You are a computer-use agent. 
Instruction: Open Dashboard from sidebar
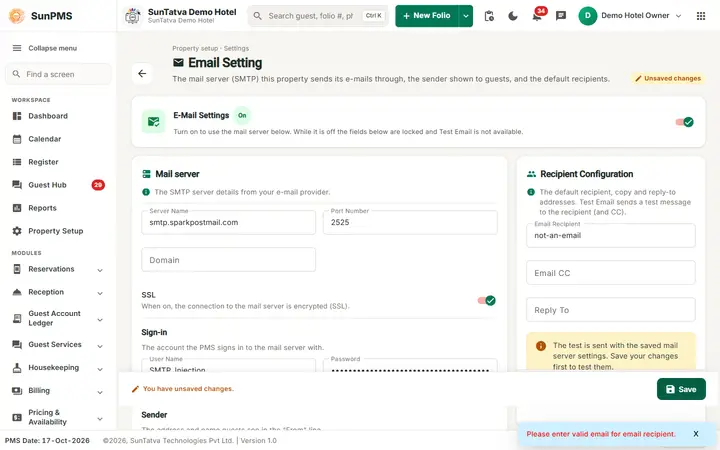pos(48,116)
